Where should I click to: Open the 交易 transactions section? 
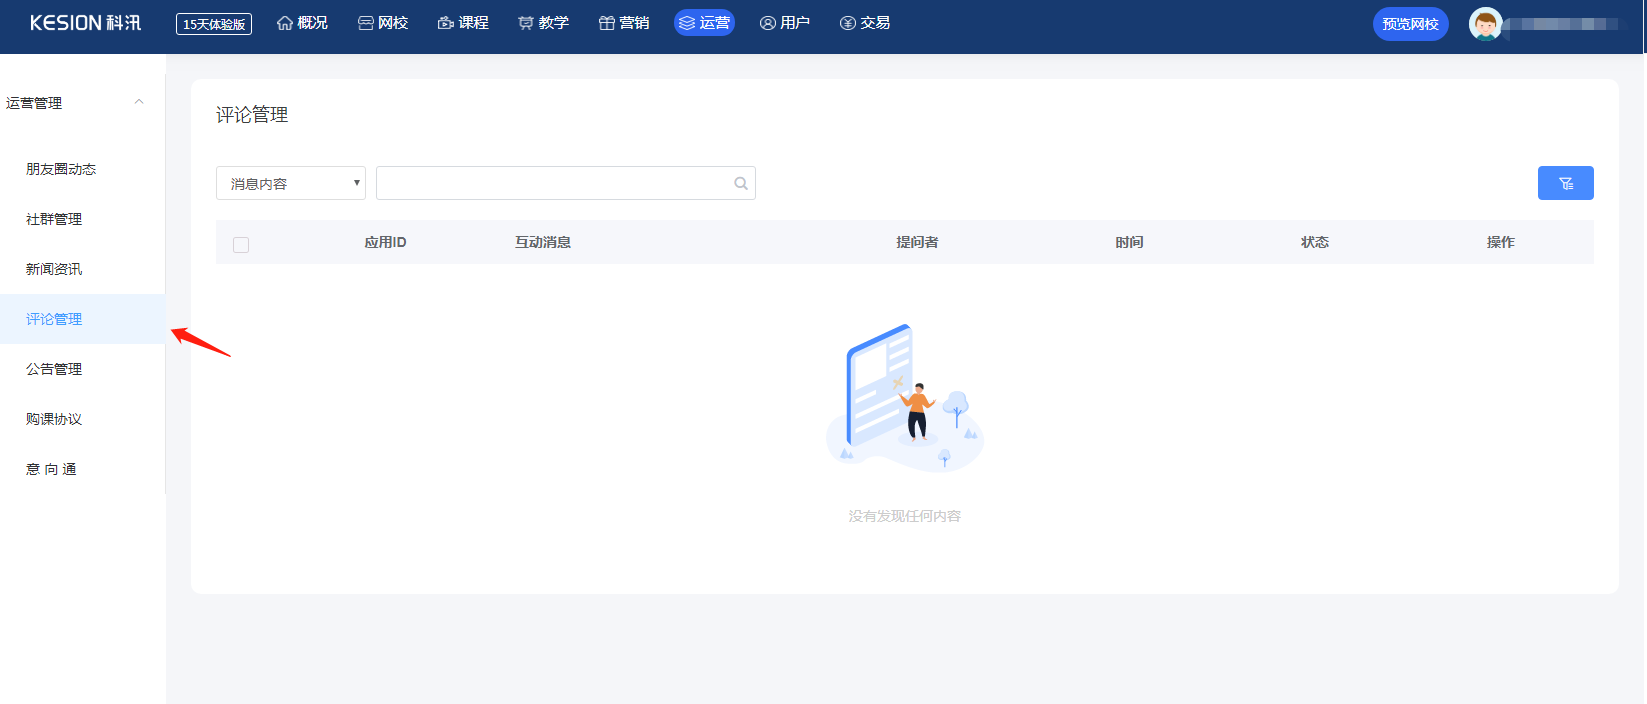(865, 23)
